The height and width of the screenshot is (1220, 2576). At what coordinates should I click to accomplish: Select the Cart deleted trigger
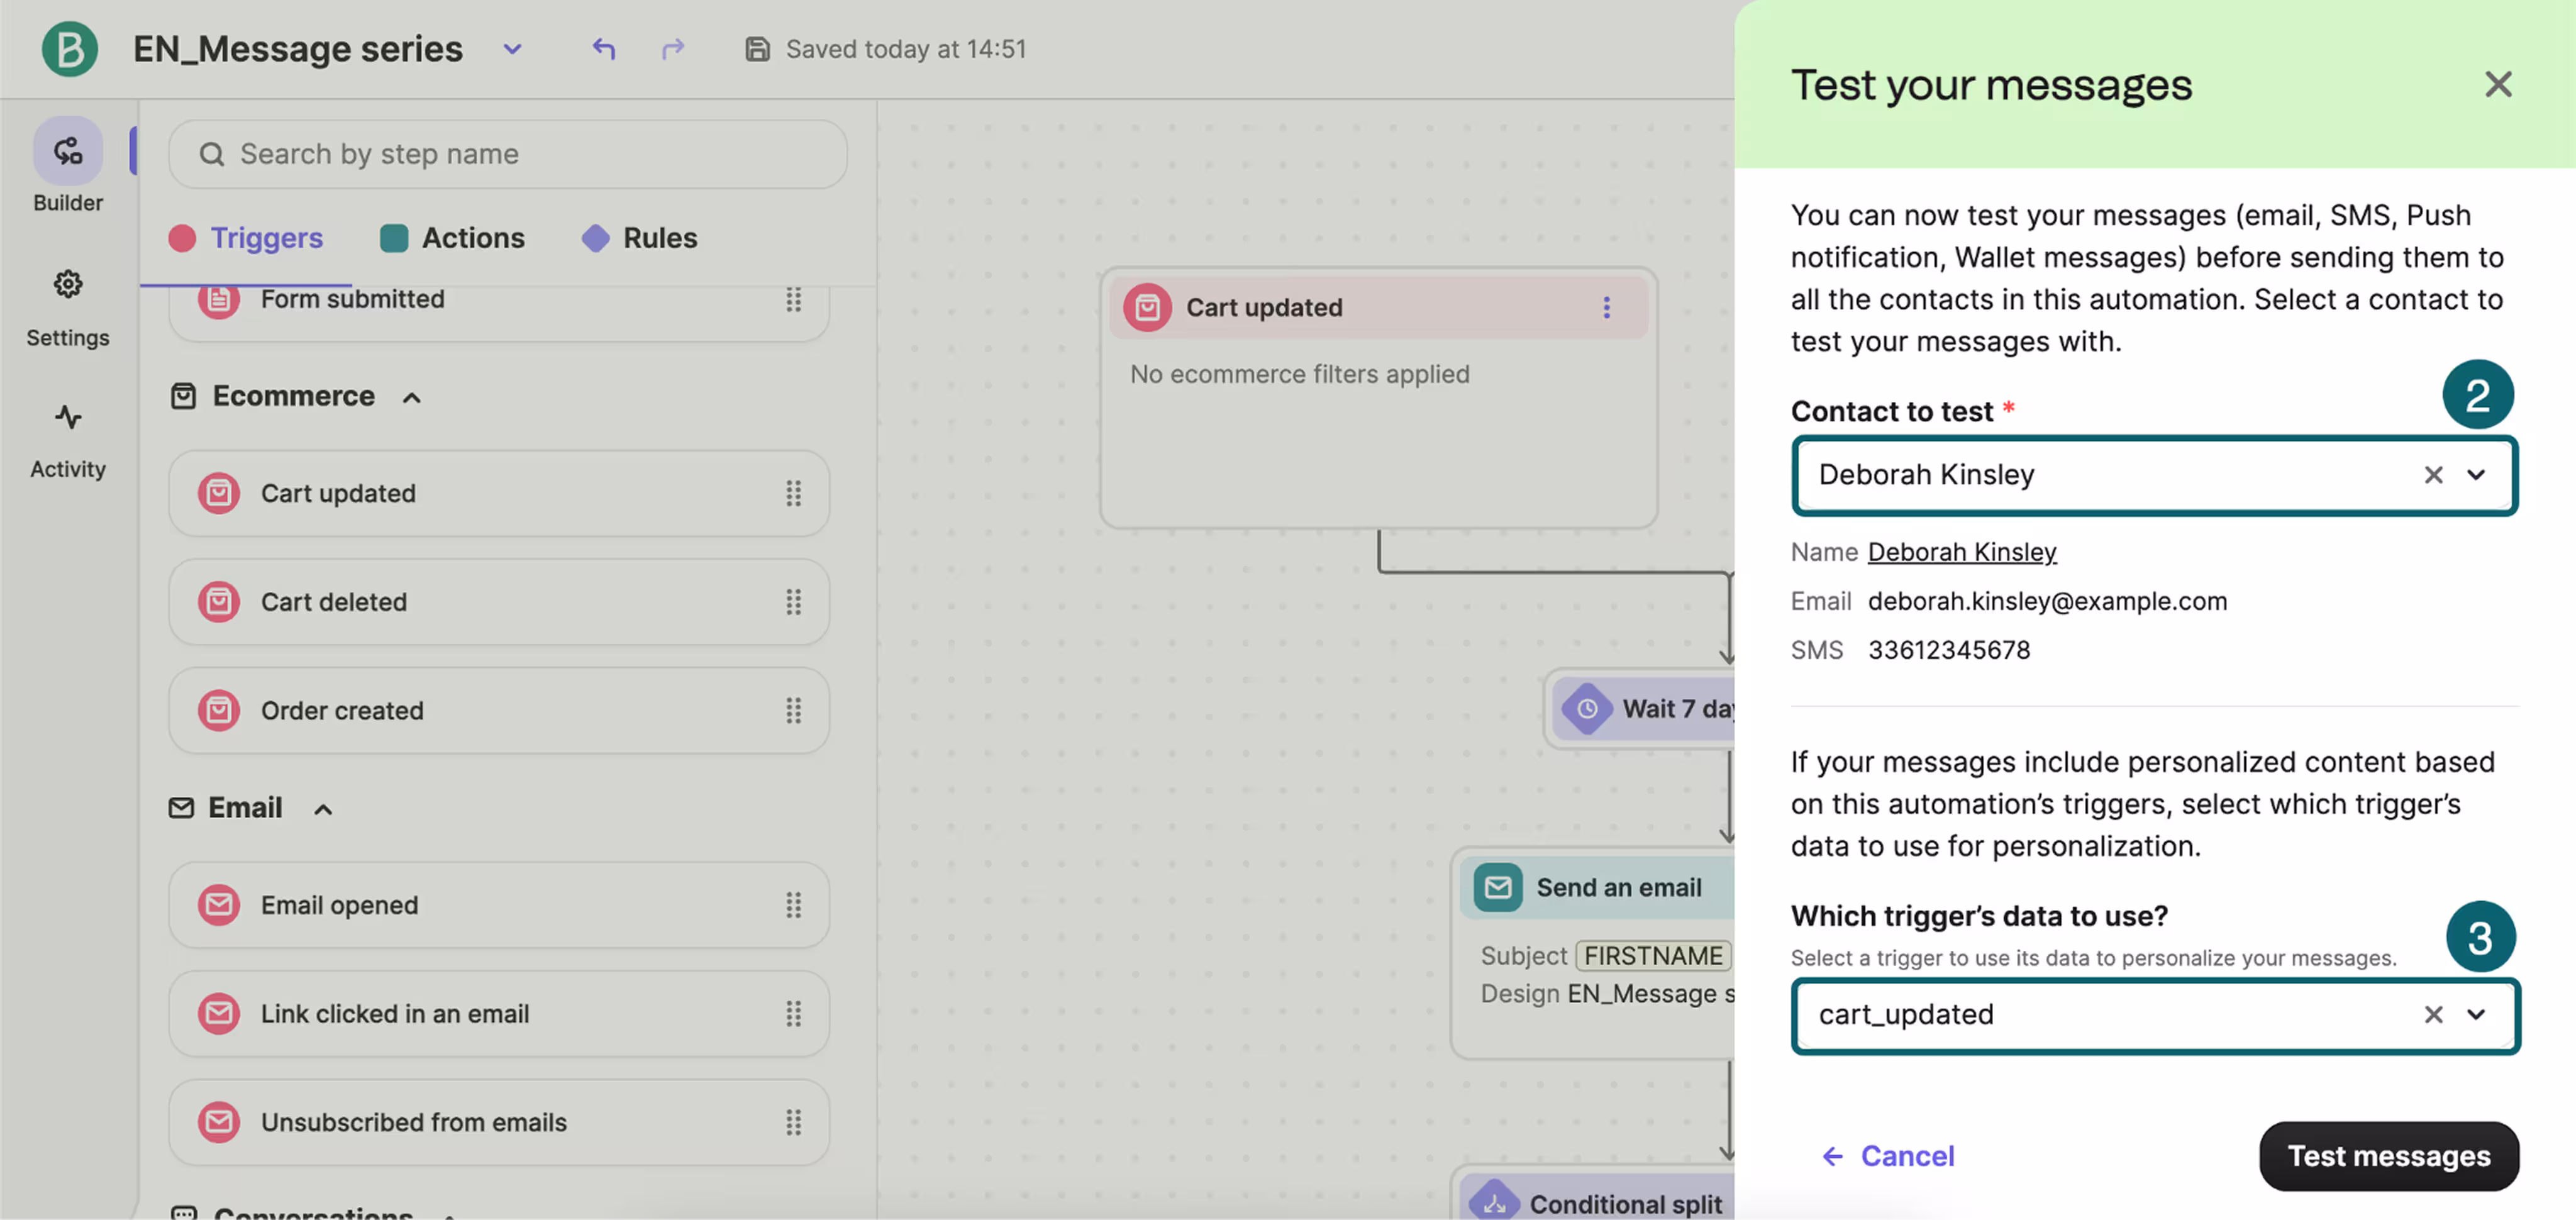(499, 602)
